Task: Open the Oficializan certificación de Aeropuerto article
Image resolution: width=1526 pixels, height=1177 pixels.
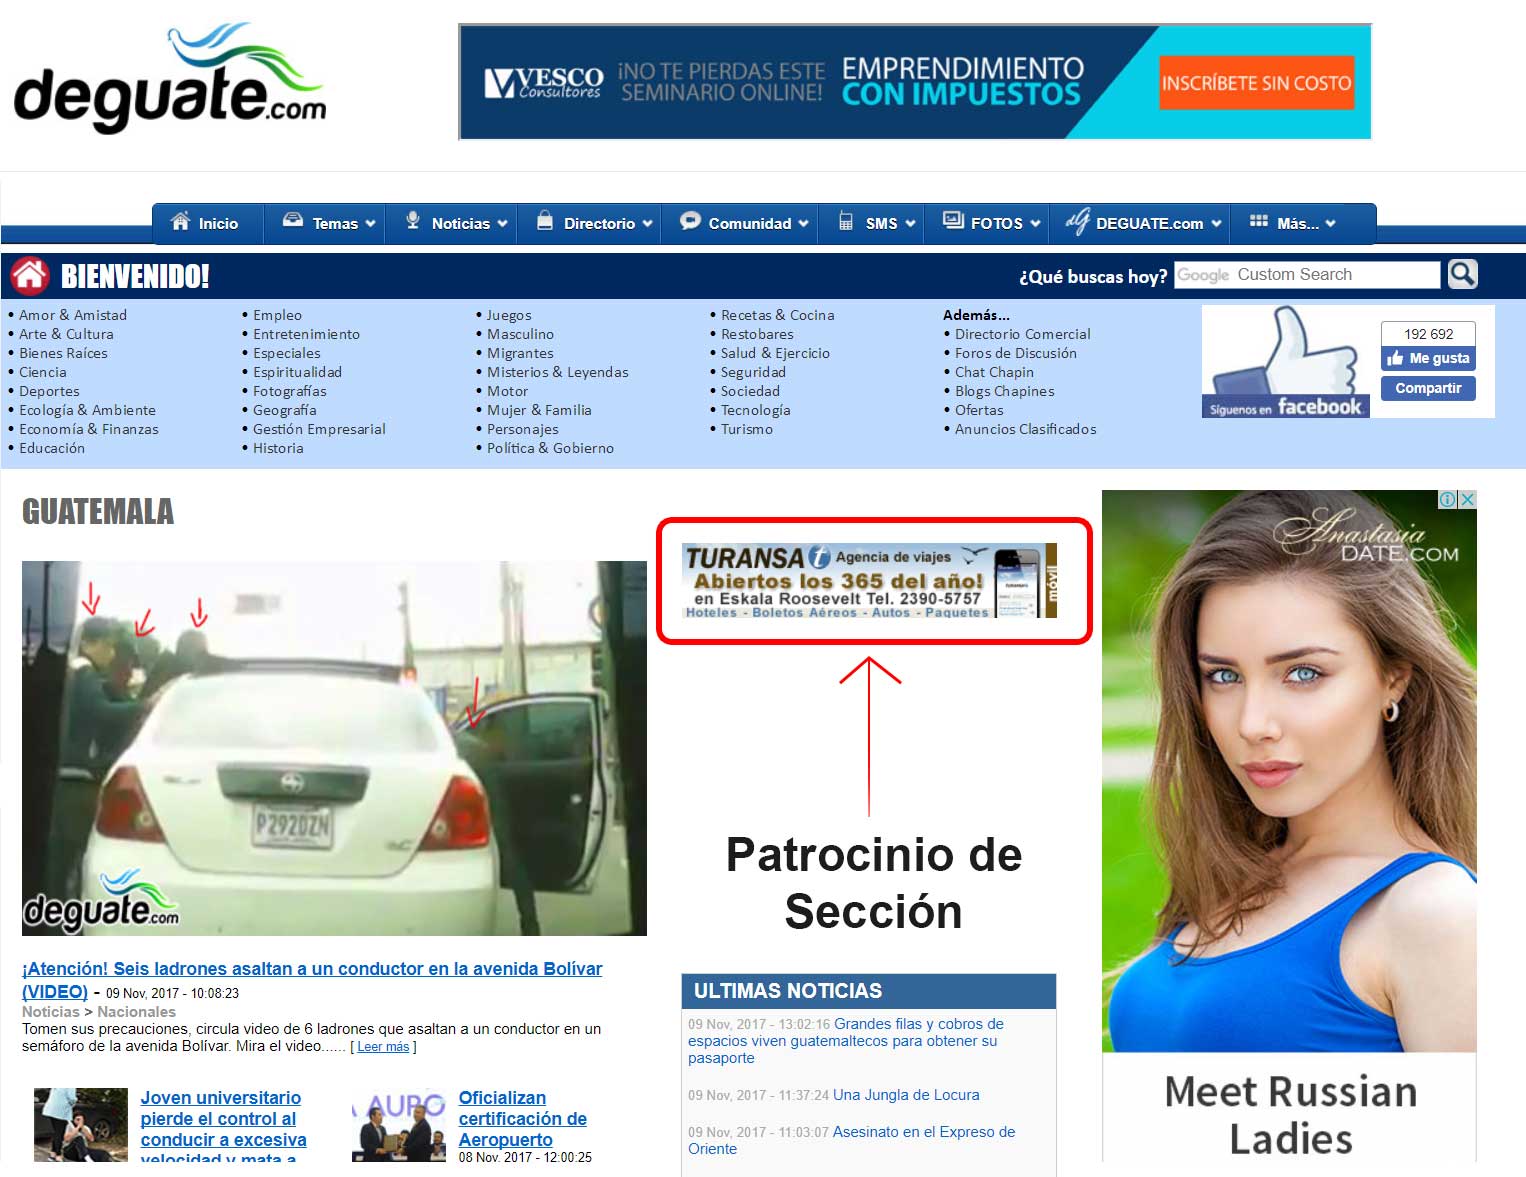Action: (522, 1119)
